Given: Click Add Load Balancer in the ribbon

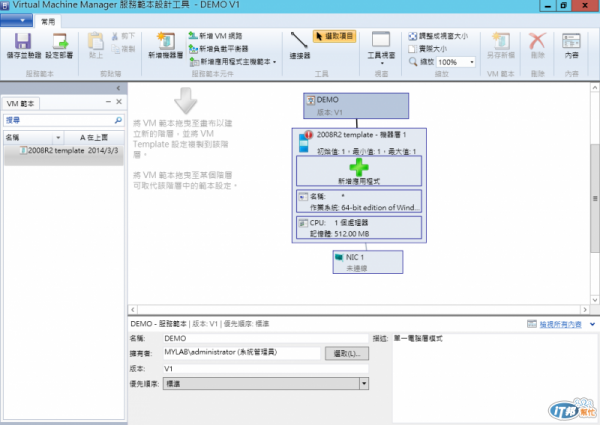Looking at the screenshot, I should click(x=218, y=49).
